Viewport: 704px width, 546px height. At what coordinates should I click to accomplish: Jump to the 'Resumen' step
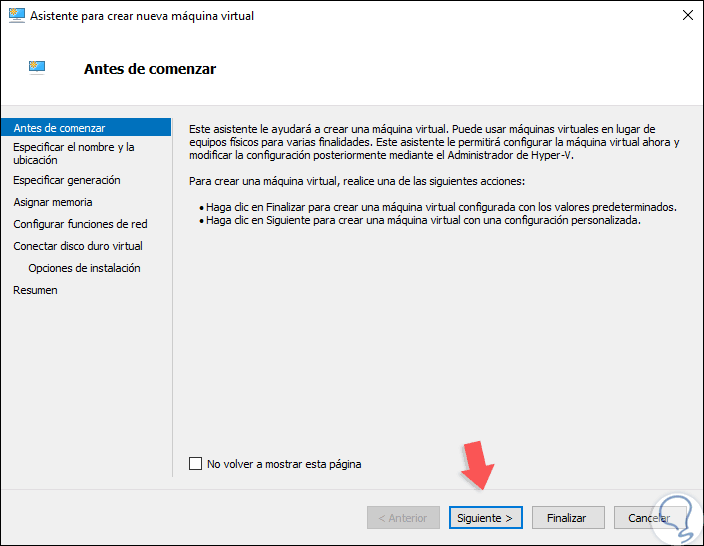click(x=35, y=290)
